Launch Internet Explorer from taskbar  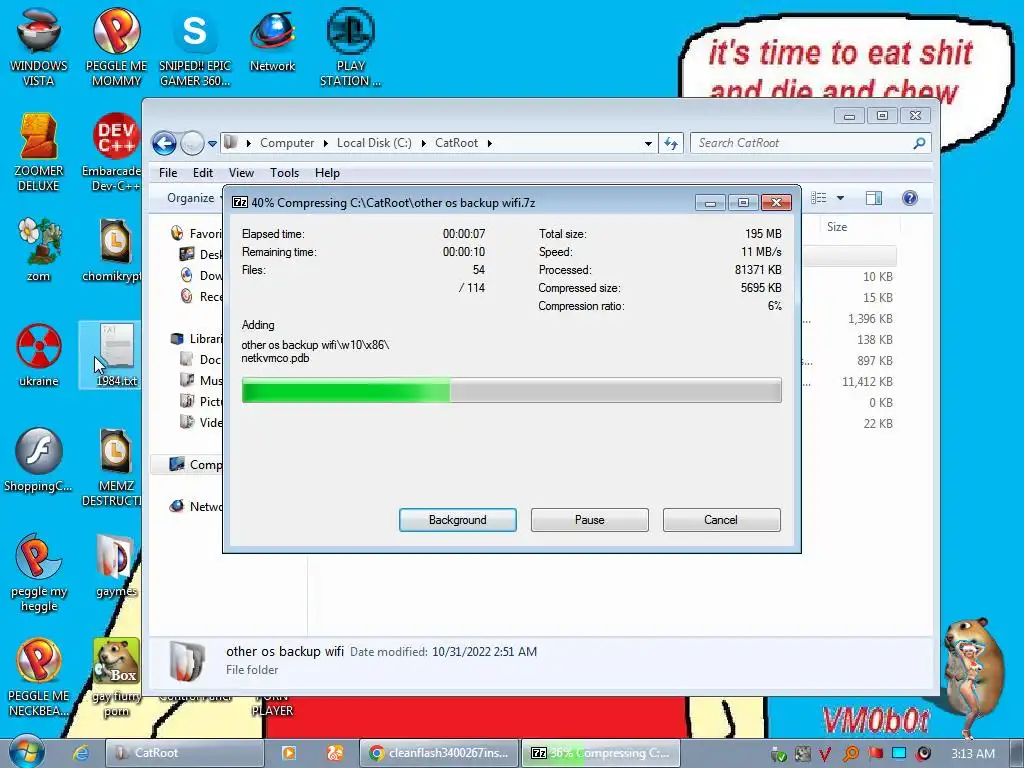tap(81, 753)
